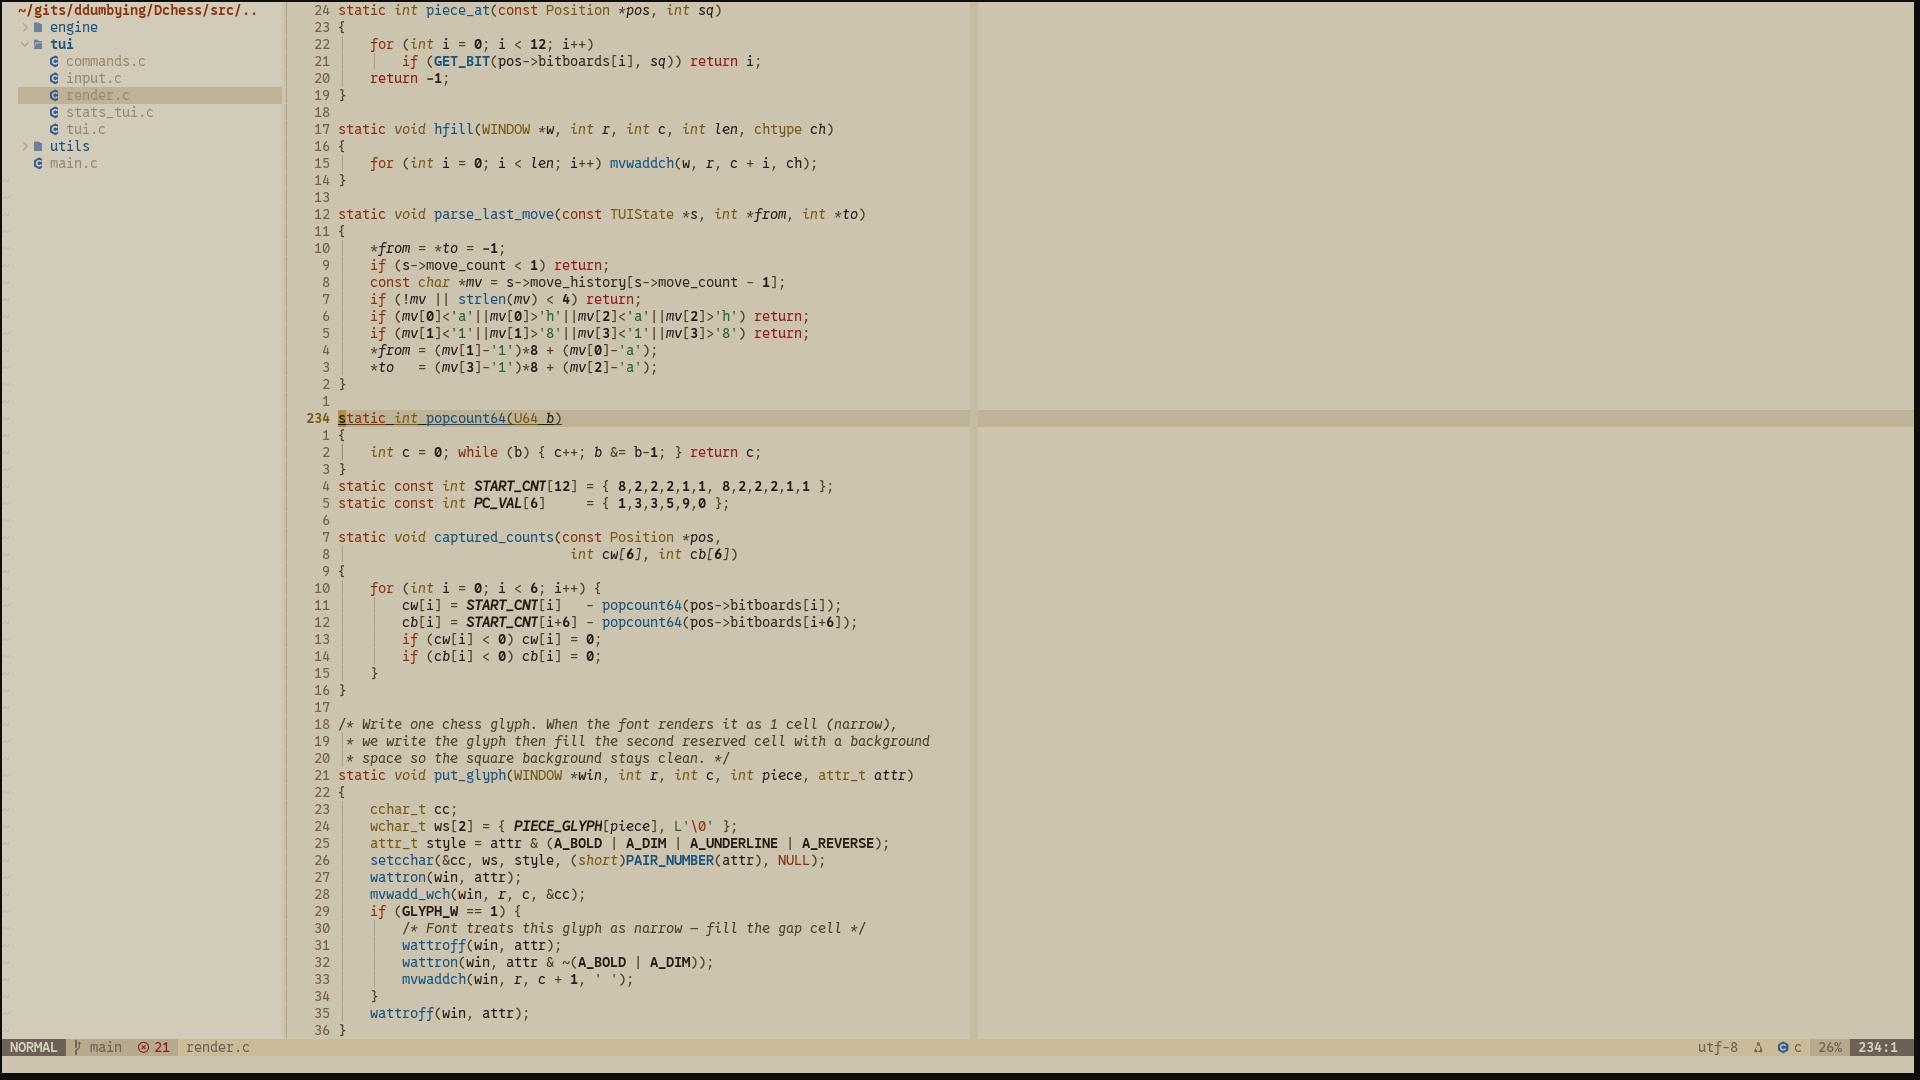Screen dimensions: 1920x1080
Task: Open input.c in the file tree
Action: pos(94,78)
